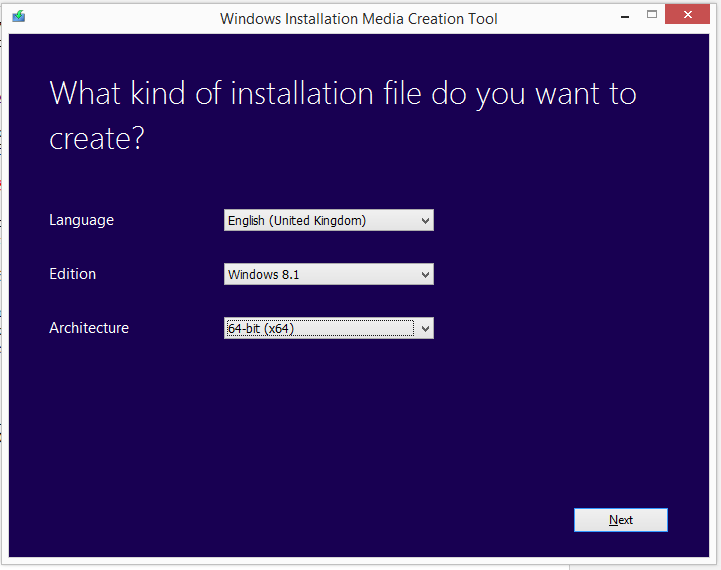Close the Windows Installation Media Creation Tool

coord(687,15)
